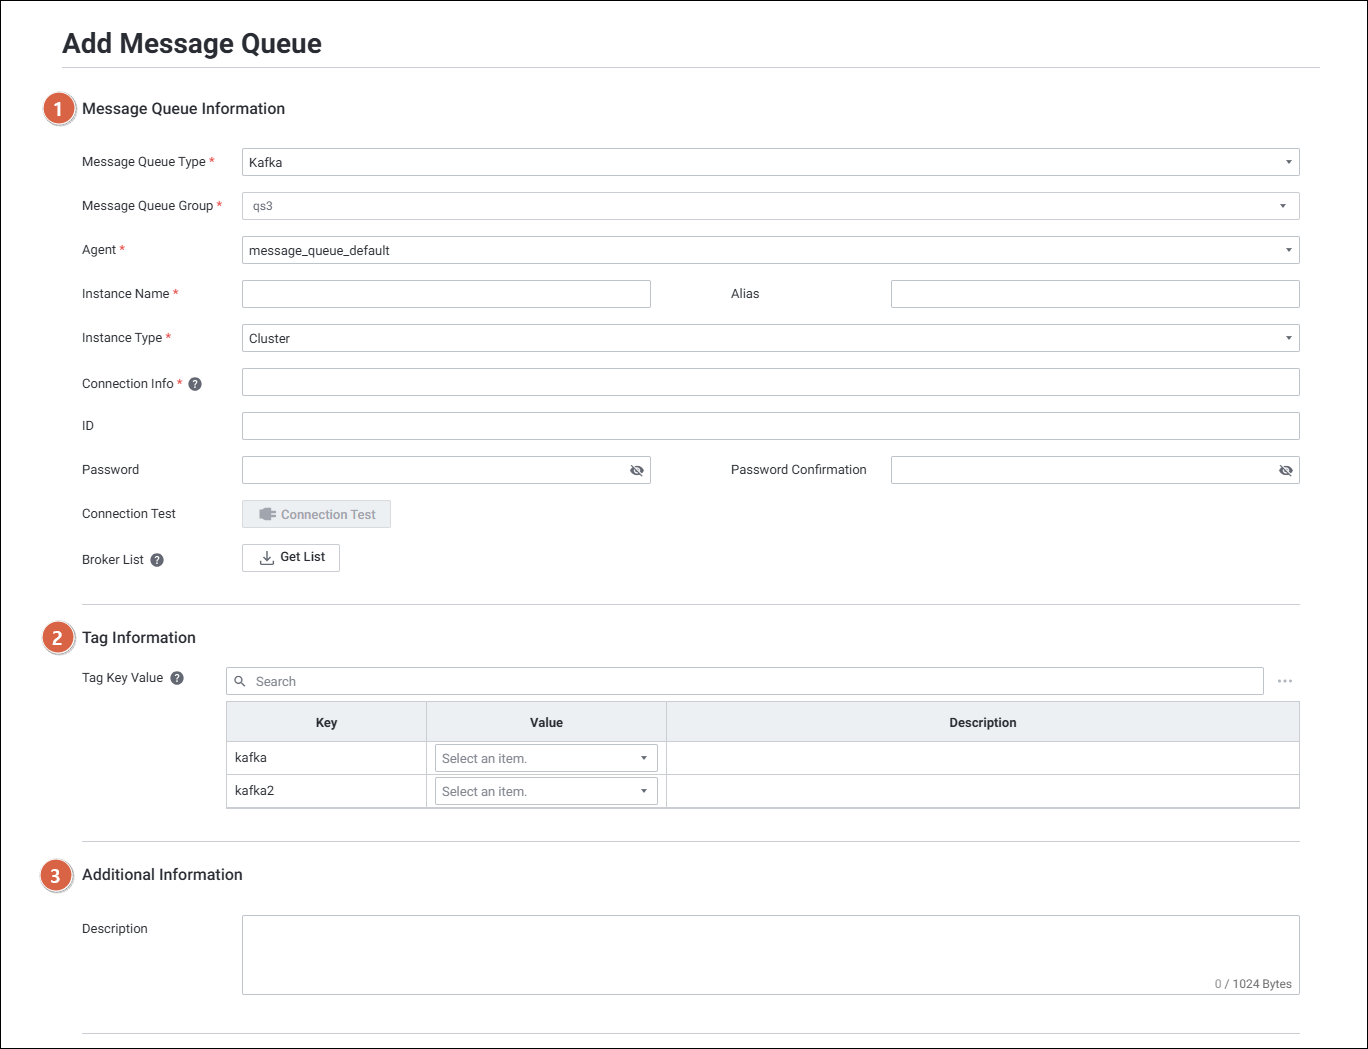Click the Connection Info text field
The width and height of the screenshot is (1368, 1049).
[x=770, y=382]
